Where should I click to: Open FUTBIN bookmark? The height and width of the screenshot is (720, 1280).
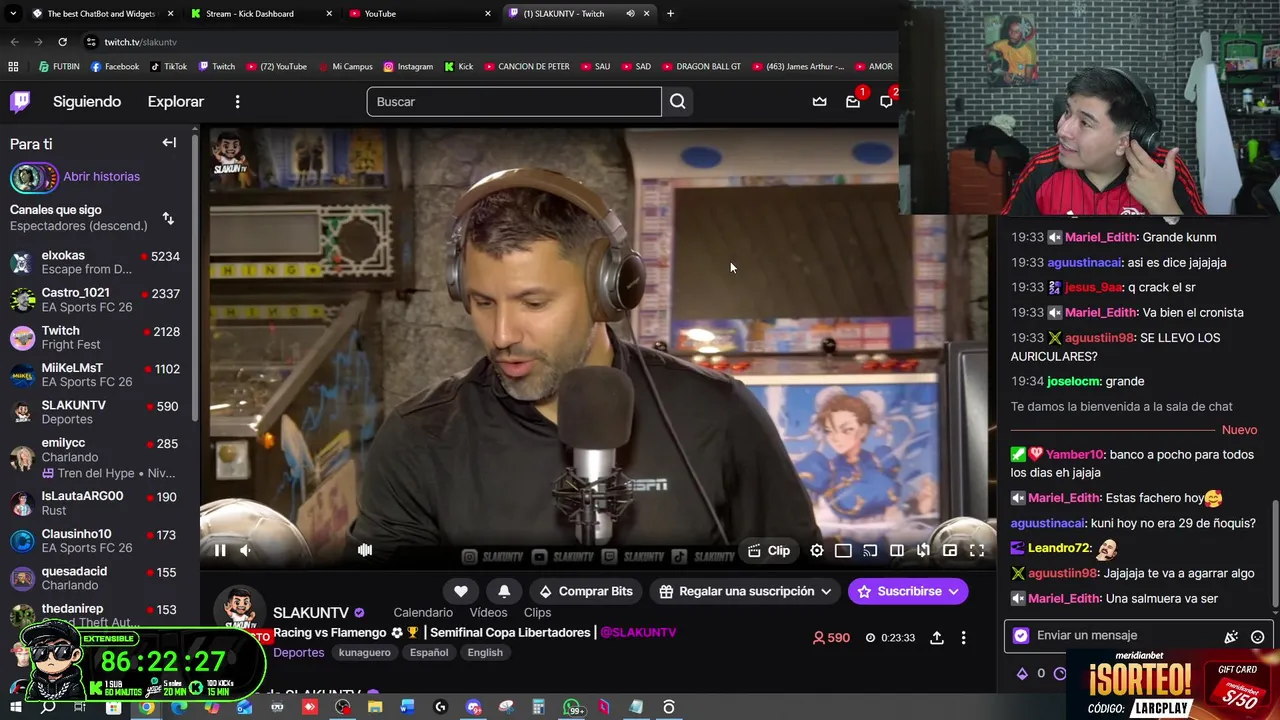pyautogui.click(x=58, y=66)
